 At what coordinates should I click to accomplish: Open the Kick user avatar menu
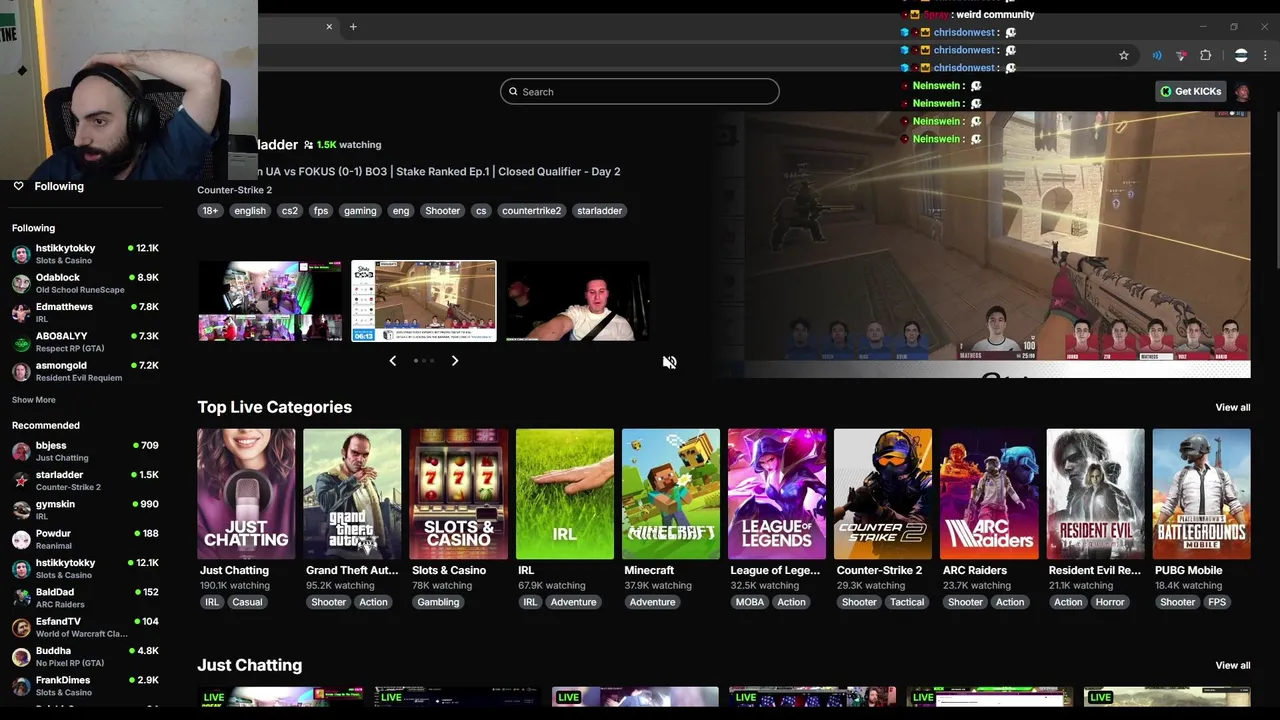(1242, 92)
